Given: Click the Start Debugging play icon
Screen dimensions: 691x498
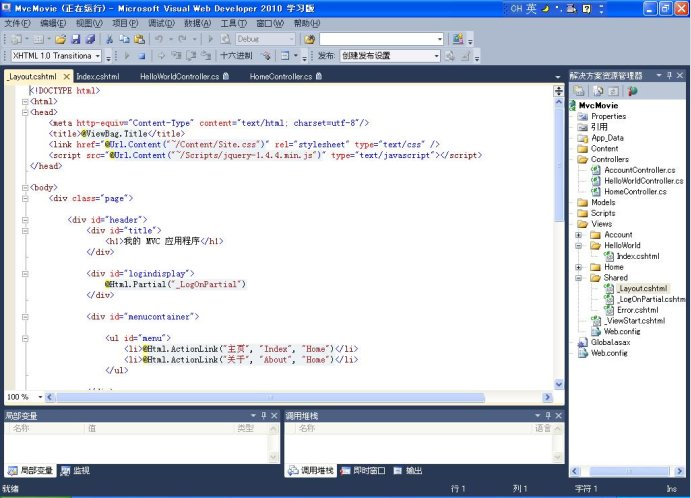Looking at the screenshot, I should [x=210, y=39].
